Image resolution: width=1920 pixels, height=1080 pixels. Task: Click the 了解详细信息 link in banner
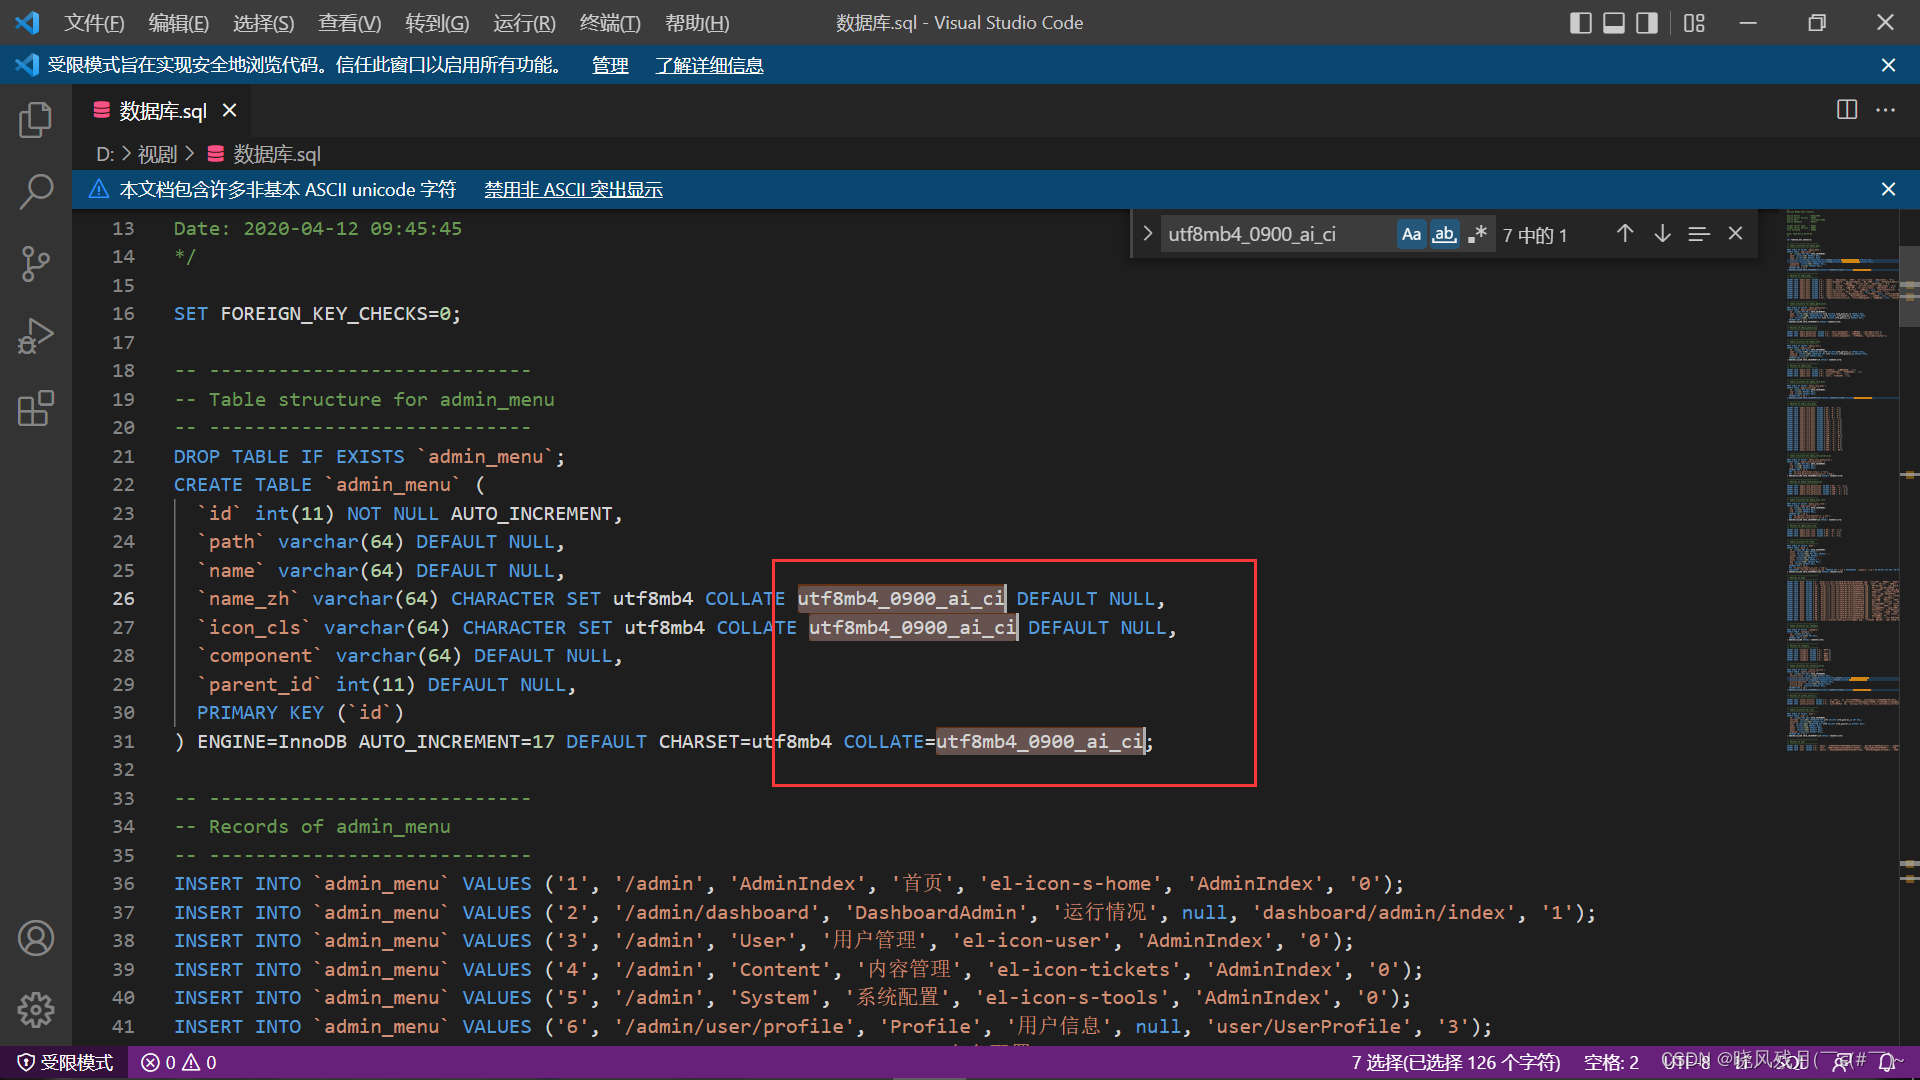coord(709,65)
